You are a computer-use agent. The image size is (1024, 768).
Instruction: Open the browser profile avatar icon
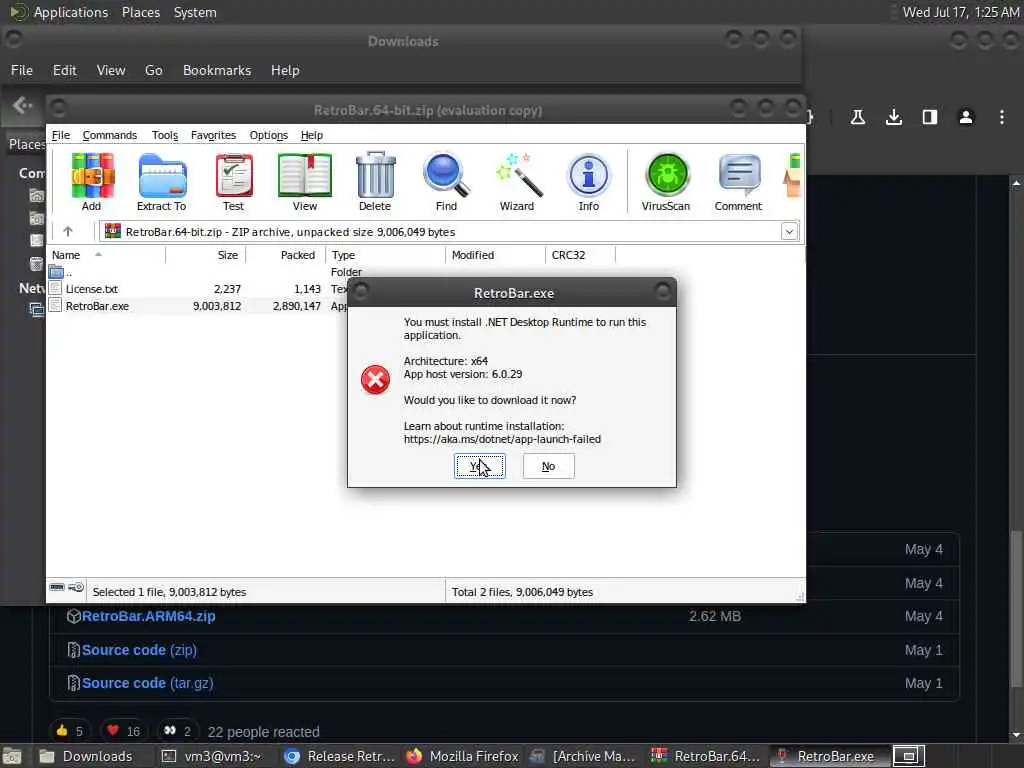coord(966,117)
